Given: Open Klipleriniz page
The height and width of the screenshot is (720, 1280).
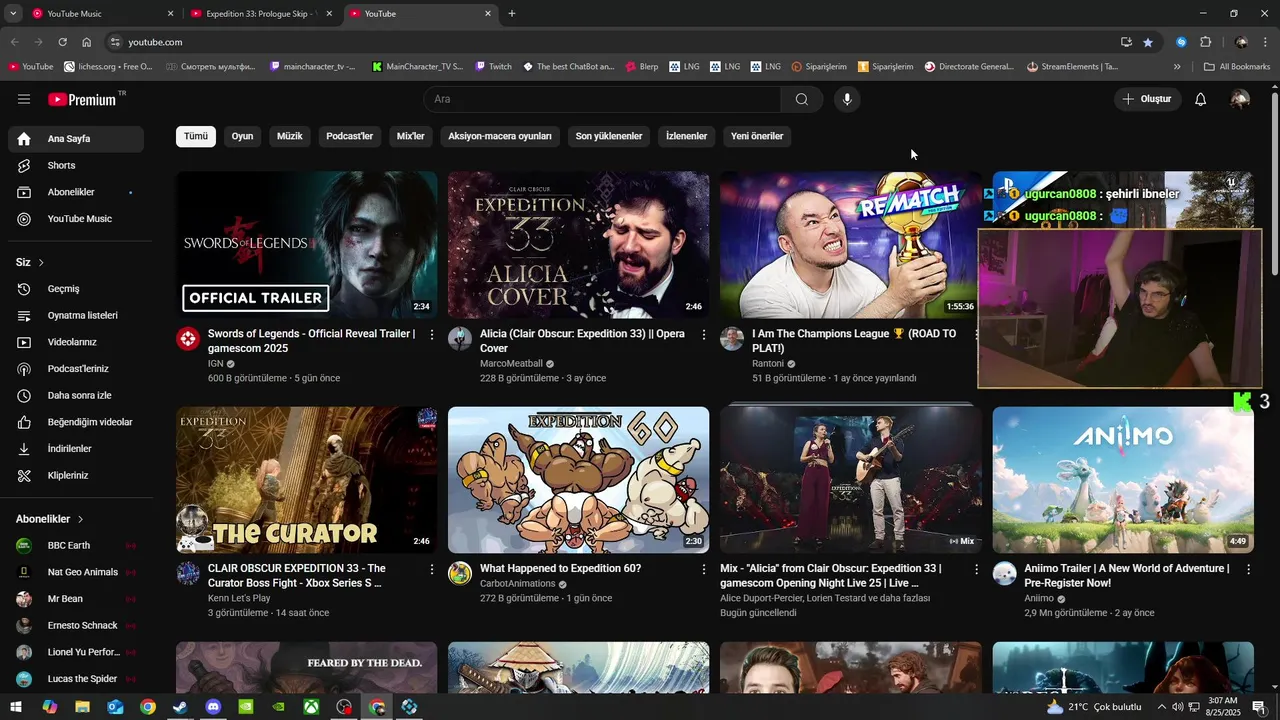Looking at the screenshot, I should (76, 475).
